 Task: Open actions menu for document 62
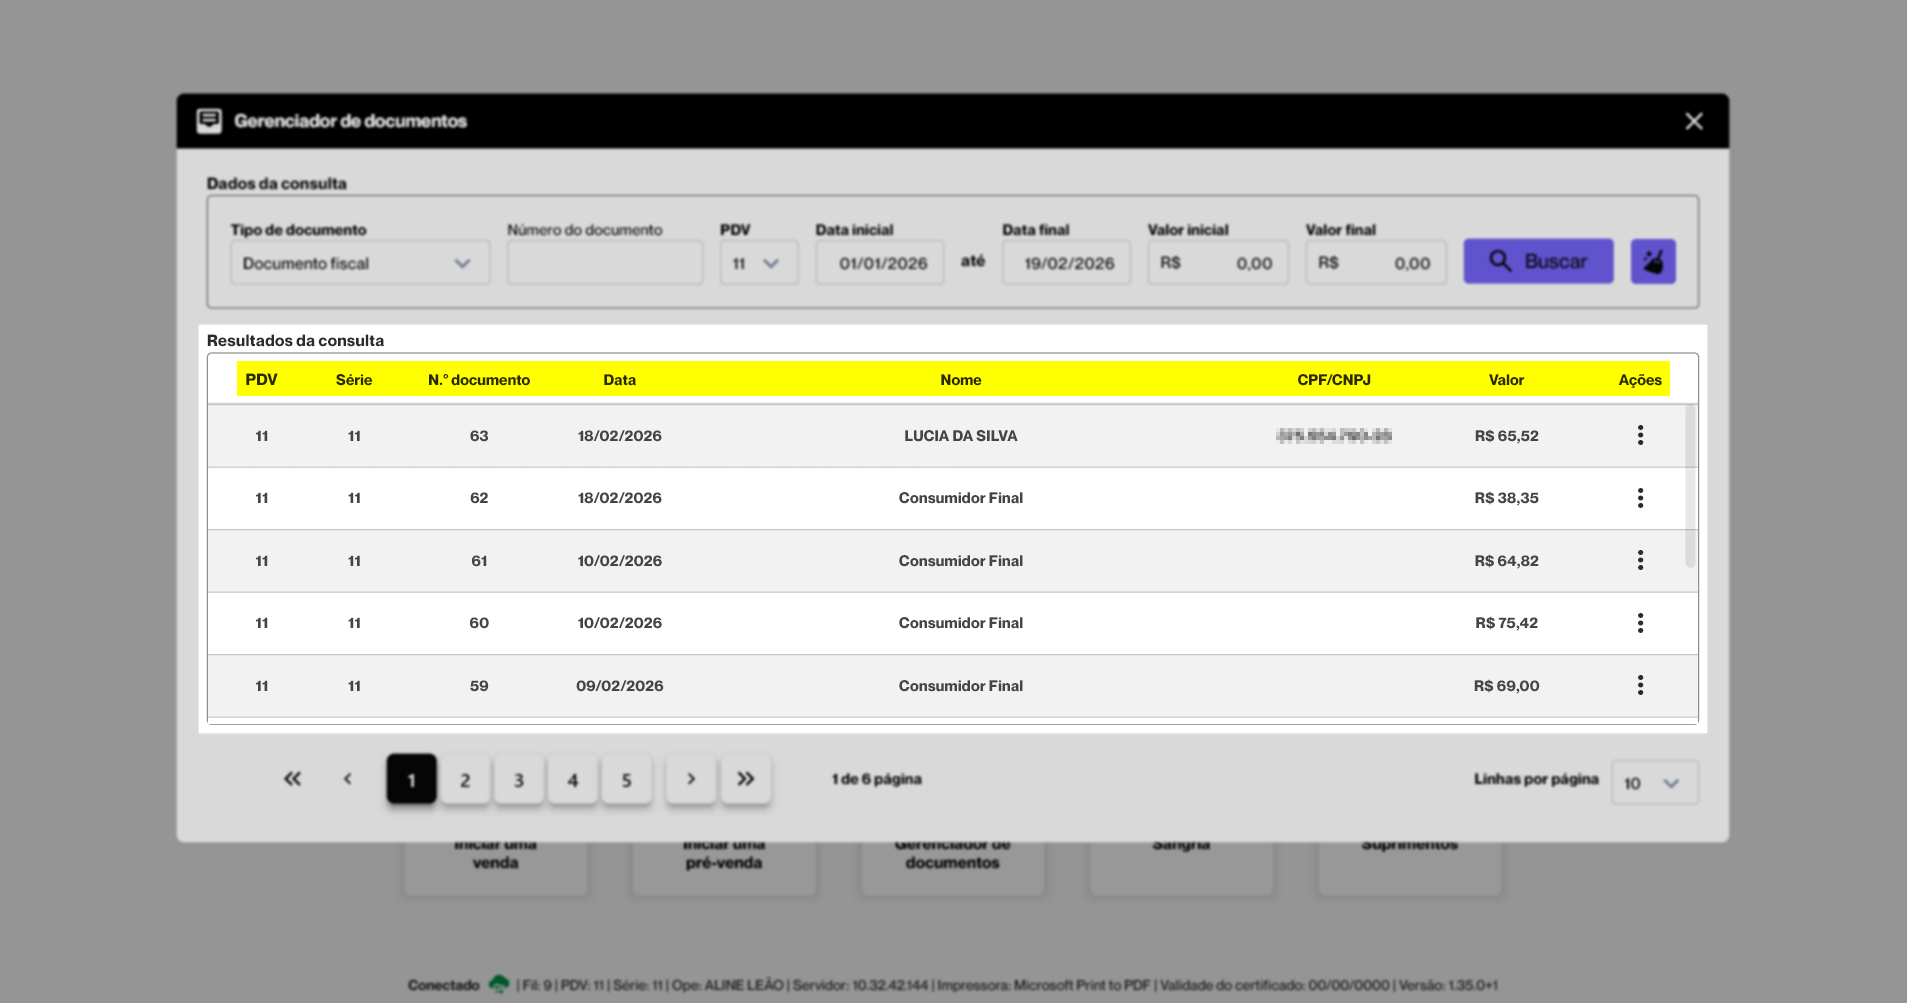pyautogui.click(x=1640, y=498)
